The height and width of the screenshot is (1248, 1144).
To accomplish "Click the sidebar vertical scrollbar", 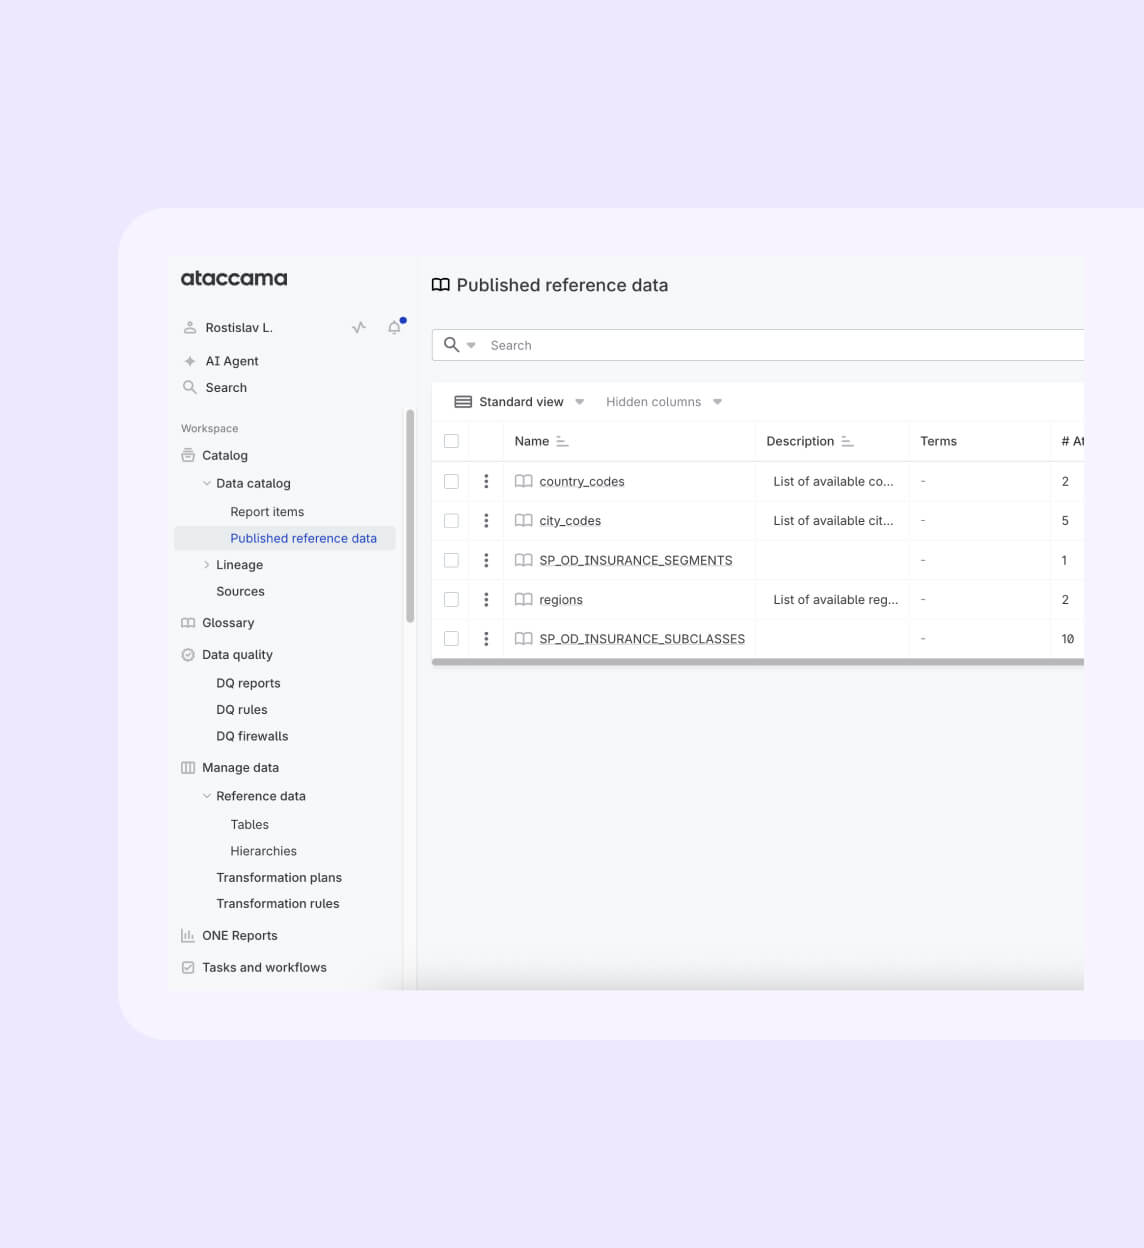I will click(x=410, y=516).
